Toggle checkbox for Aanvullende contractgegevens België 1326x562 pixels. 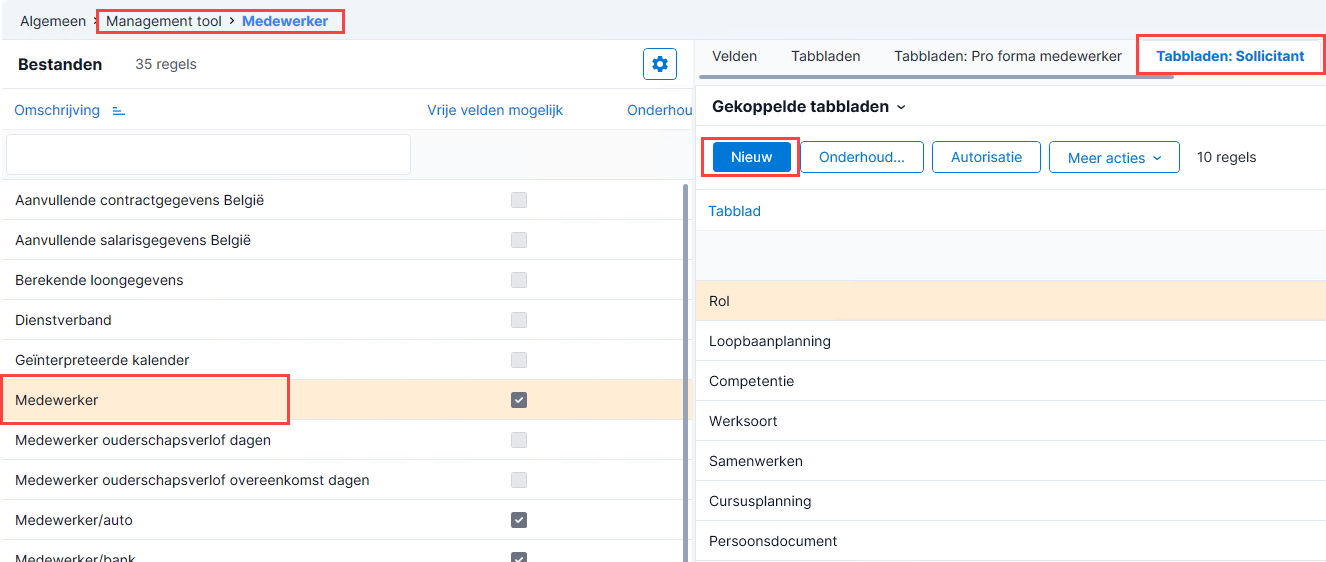(519, 200)
